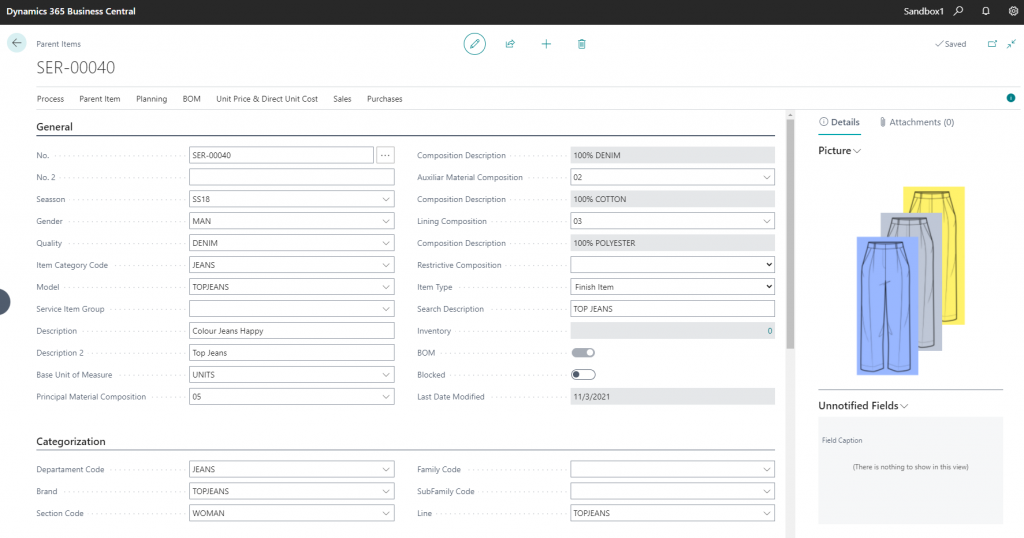The width and height of the screenshot is (1024, 538).
Task: Open Auxiliar Material Composition dropdown
Action: [767, 177]
